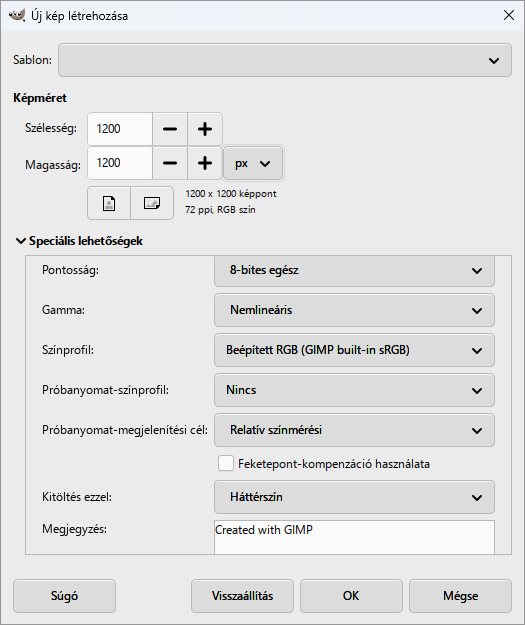
Task: Click the Pontosság label
Action: coord(71,270)
